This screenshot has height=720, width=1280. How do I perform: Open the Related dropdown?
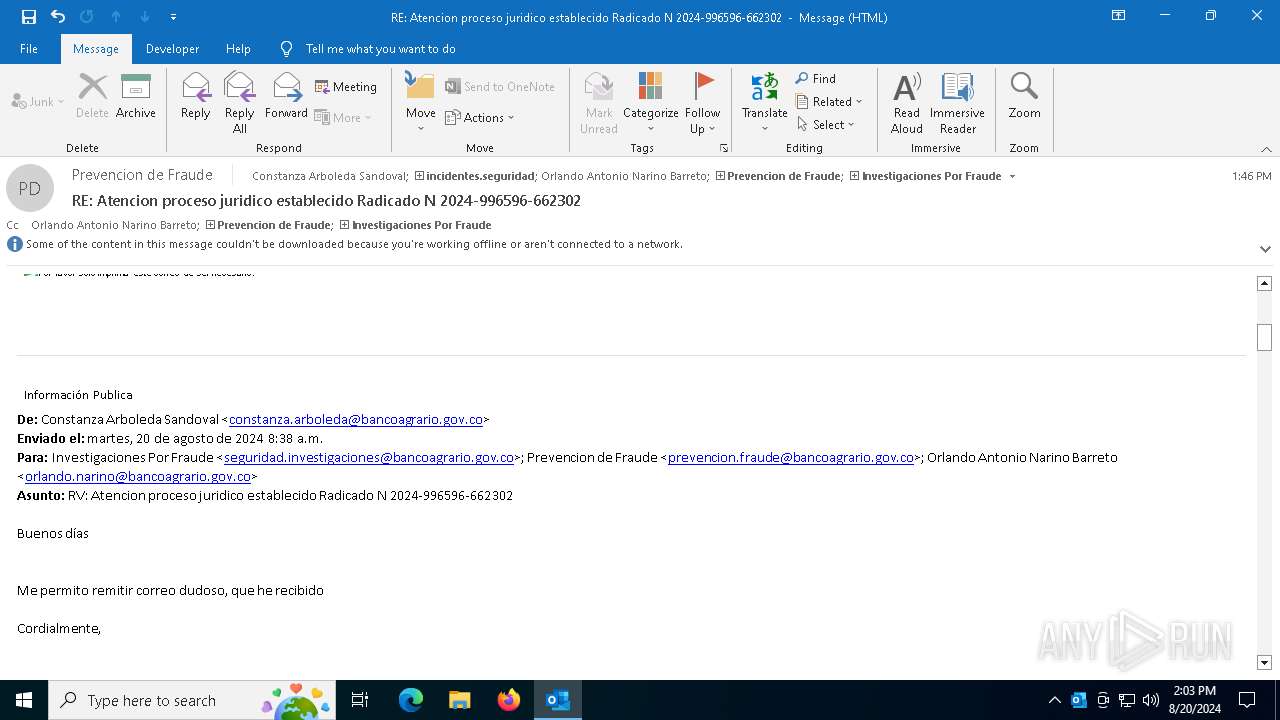829,101
